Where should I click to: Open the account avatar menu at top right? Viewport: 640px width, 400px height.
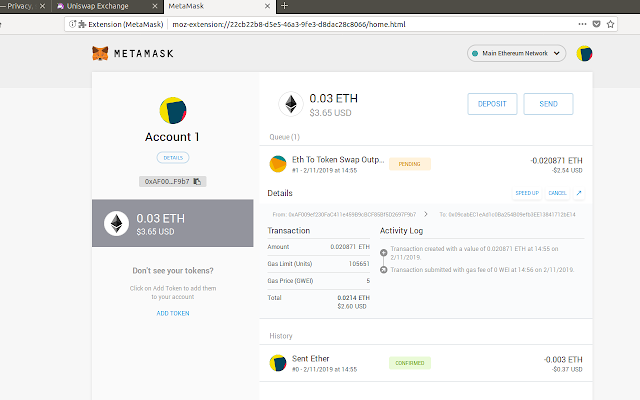click(584, 53)
